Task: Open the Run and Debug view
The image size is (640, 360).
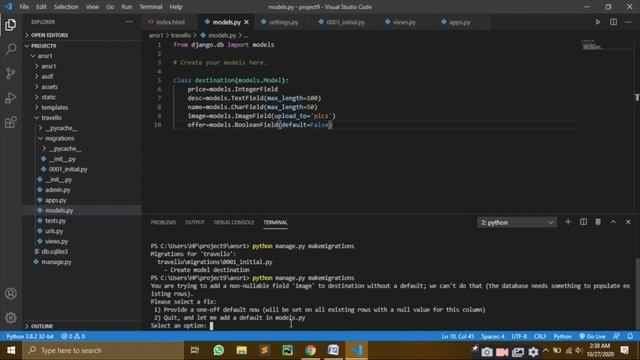Action: (x=11, y=98)
